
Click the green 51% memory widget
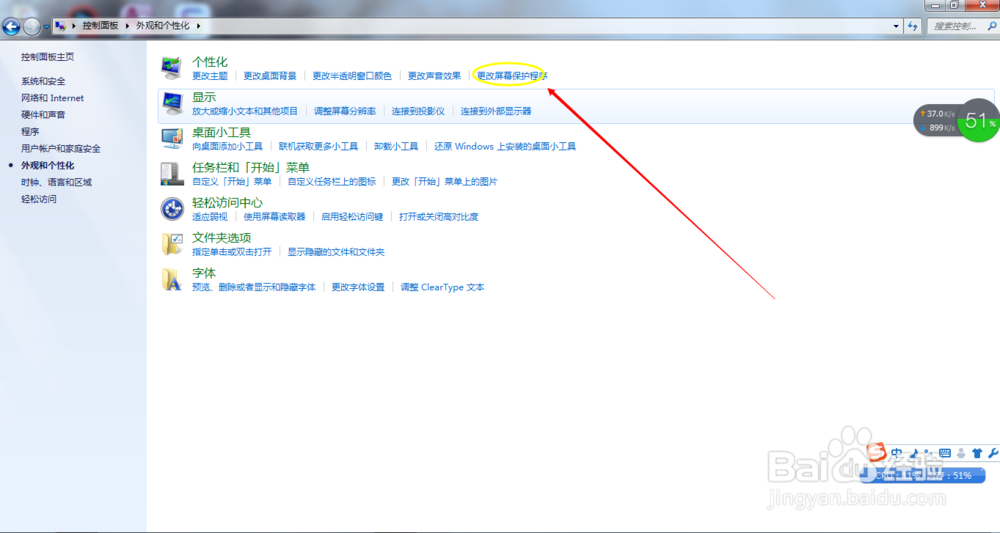point(978,120)
